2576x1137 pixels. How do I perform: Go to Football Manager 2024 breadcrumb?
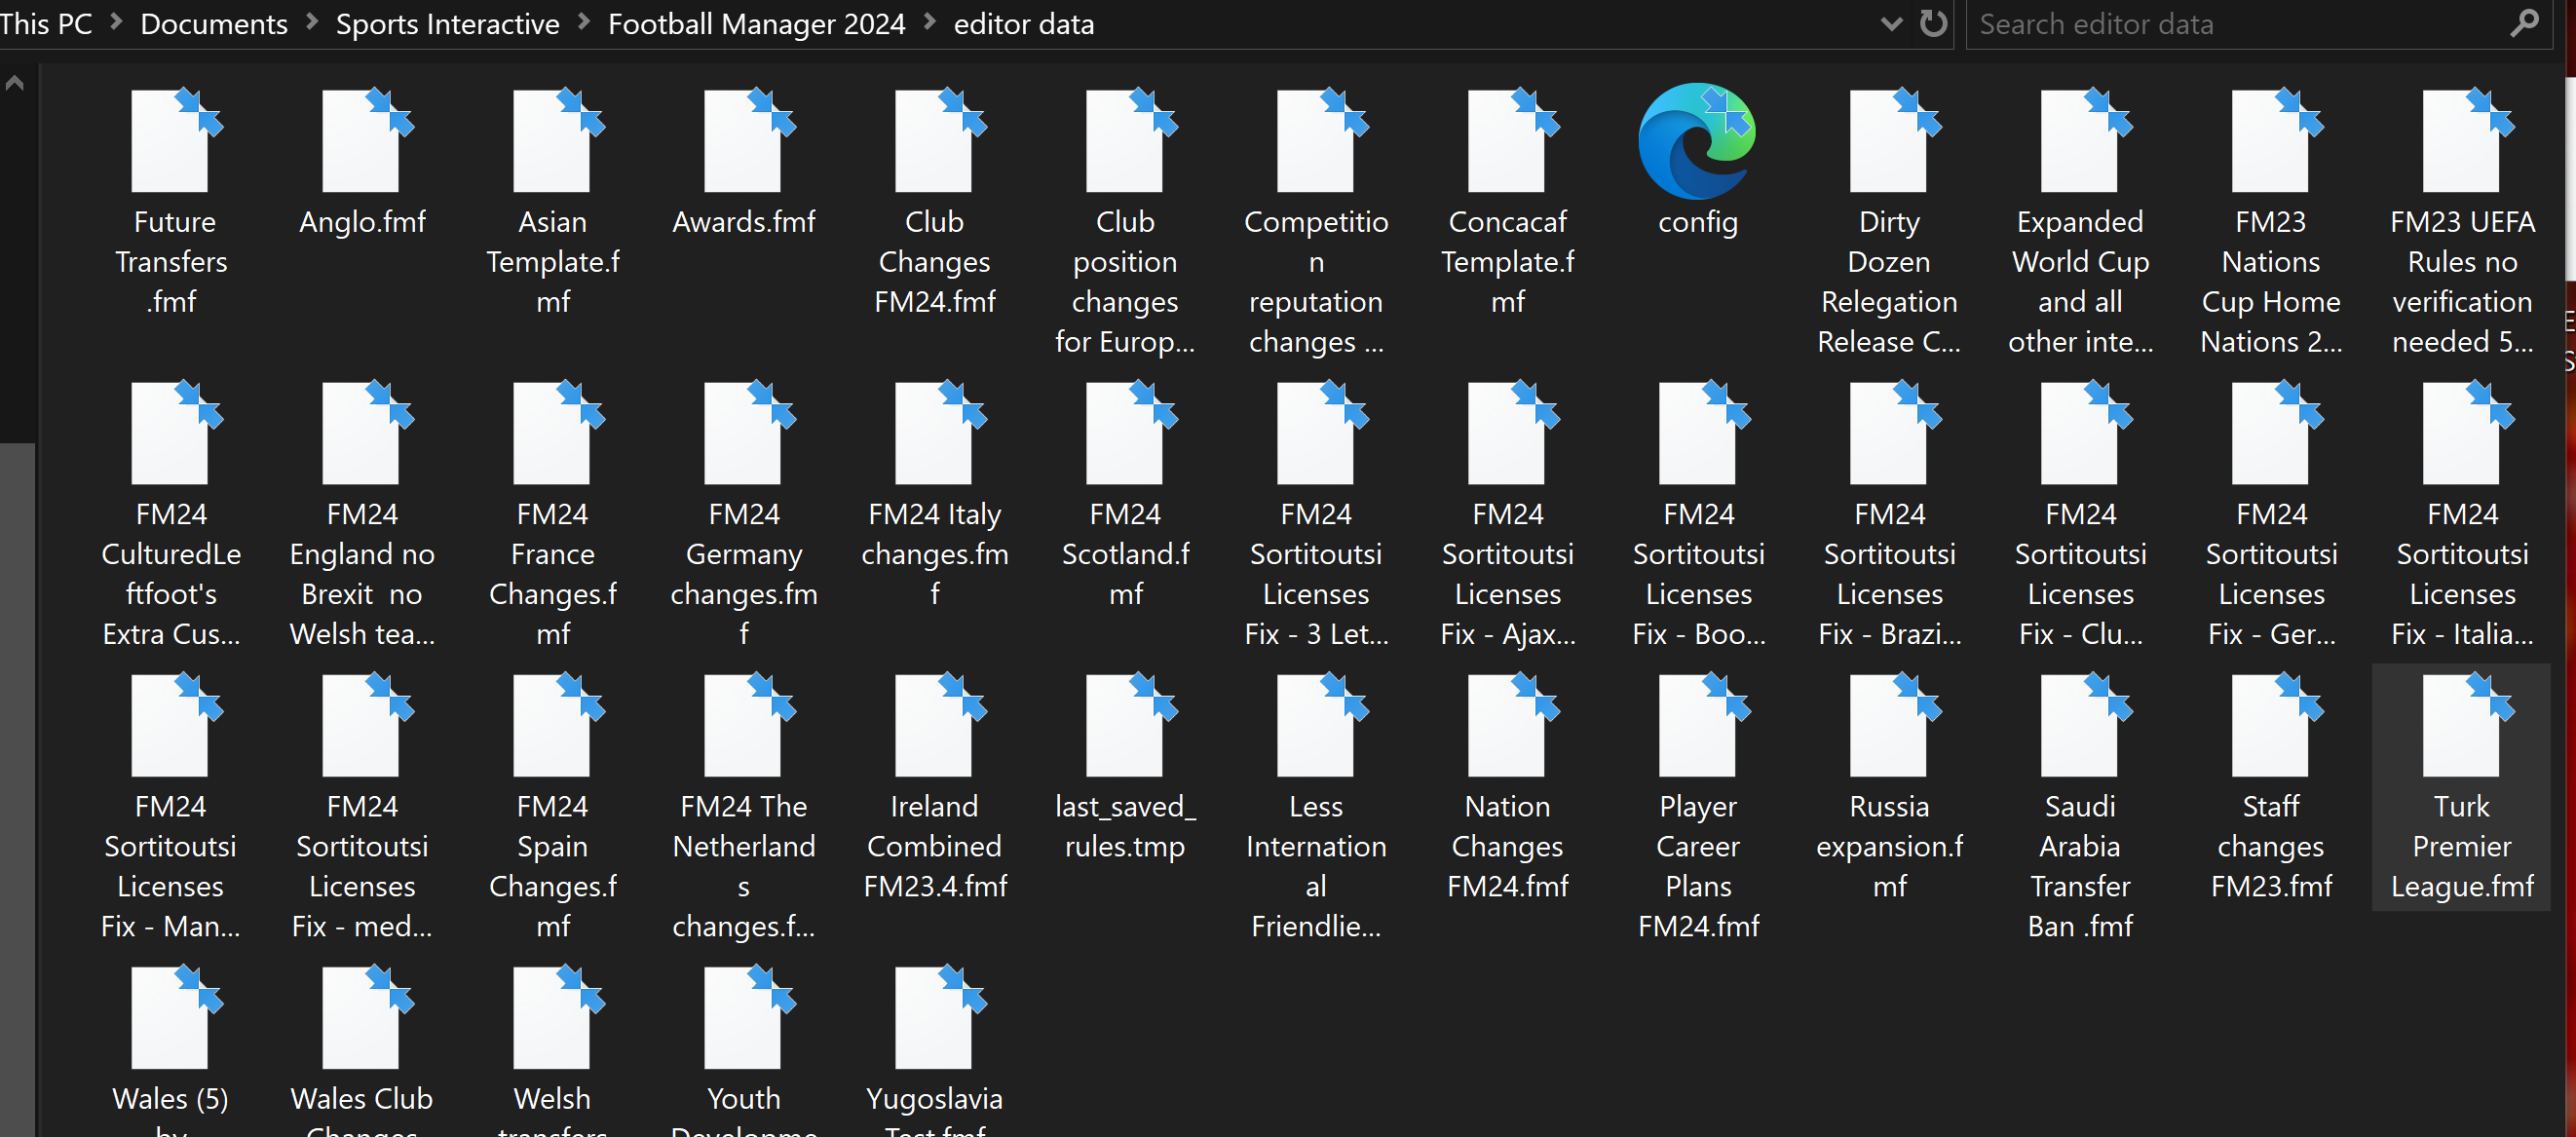[757, 23]
